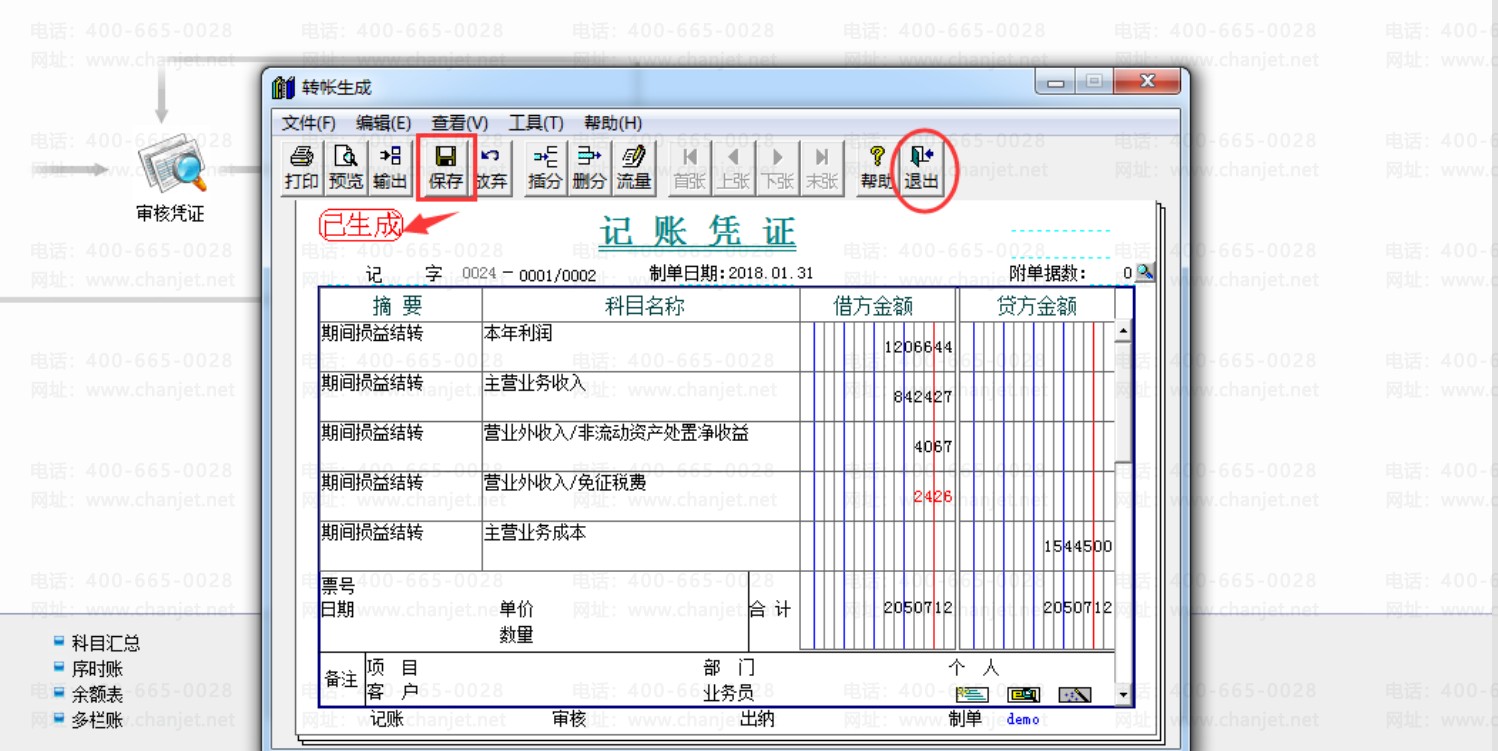
Task: Click the 摘要 cell in the 本年利润 row
Action: 400,347
